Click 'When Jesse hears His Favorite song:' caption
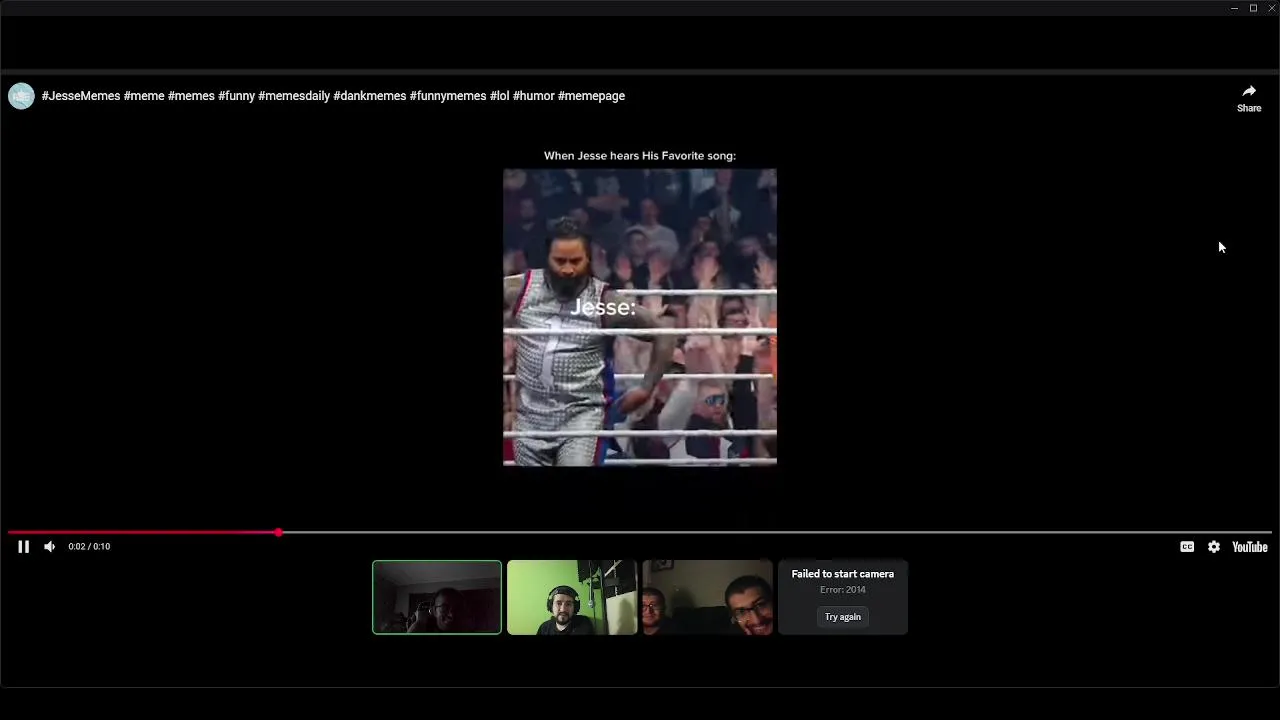Screen dimensions: 1280x720 coord(640,156)
